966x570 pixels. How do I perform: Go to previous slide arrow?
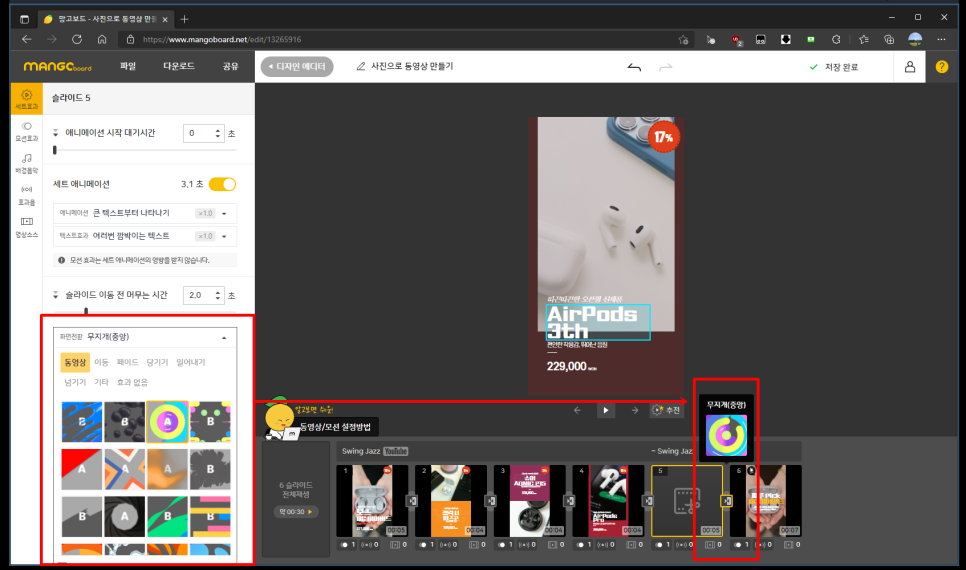(x=577, y=410)
